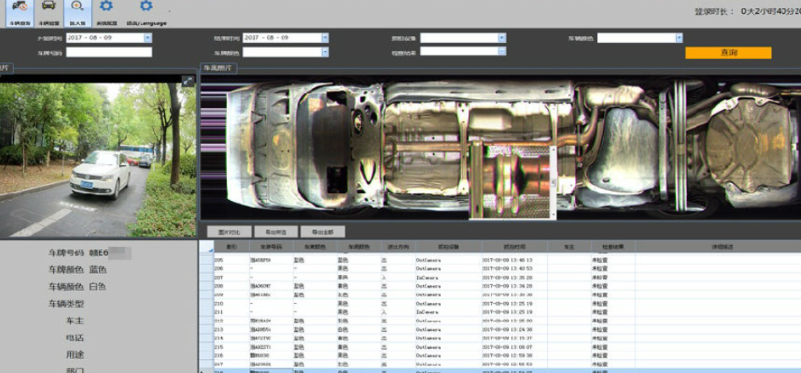Expand the check result dropdown
Screen dimensions: 801x373
[502, 51]
